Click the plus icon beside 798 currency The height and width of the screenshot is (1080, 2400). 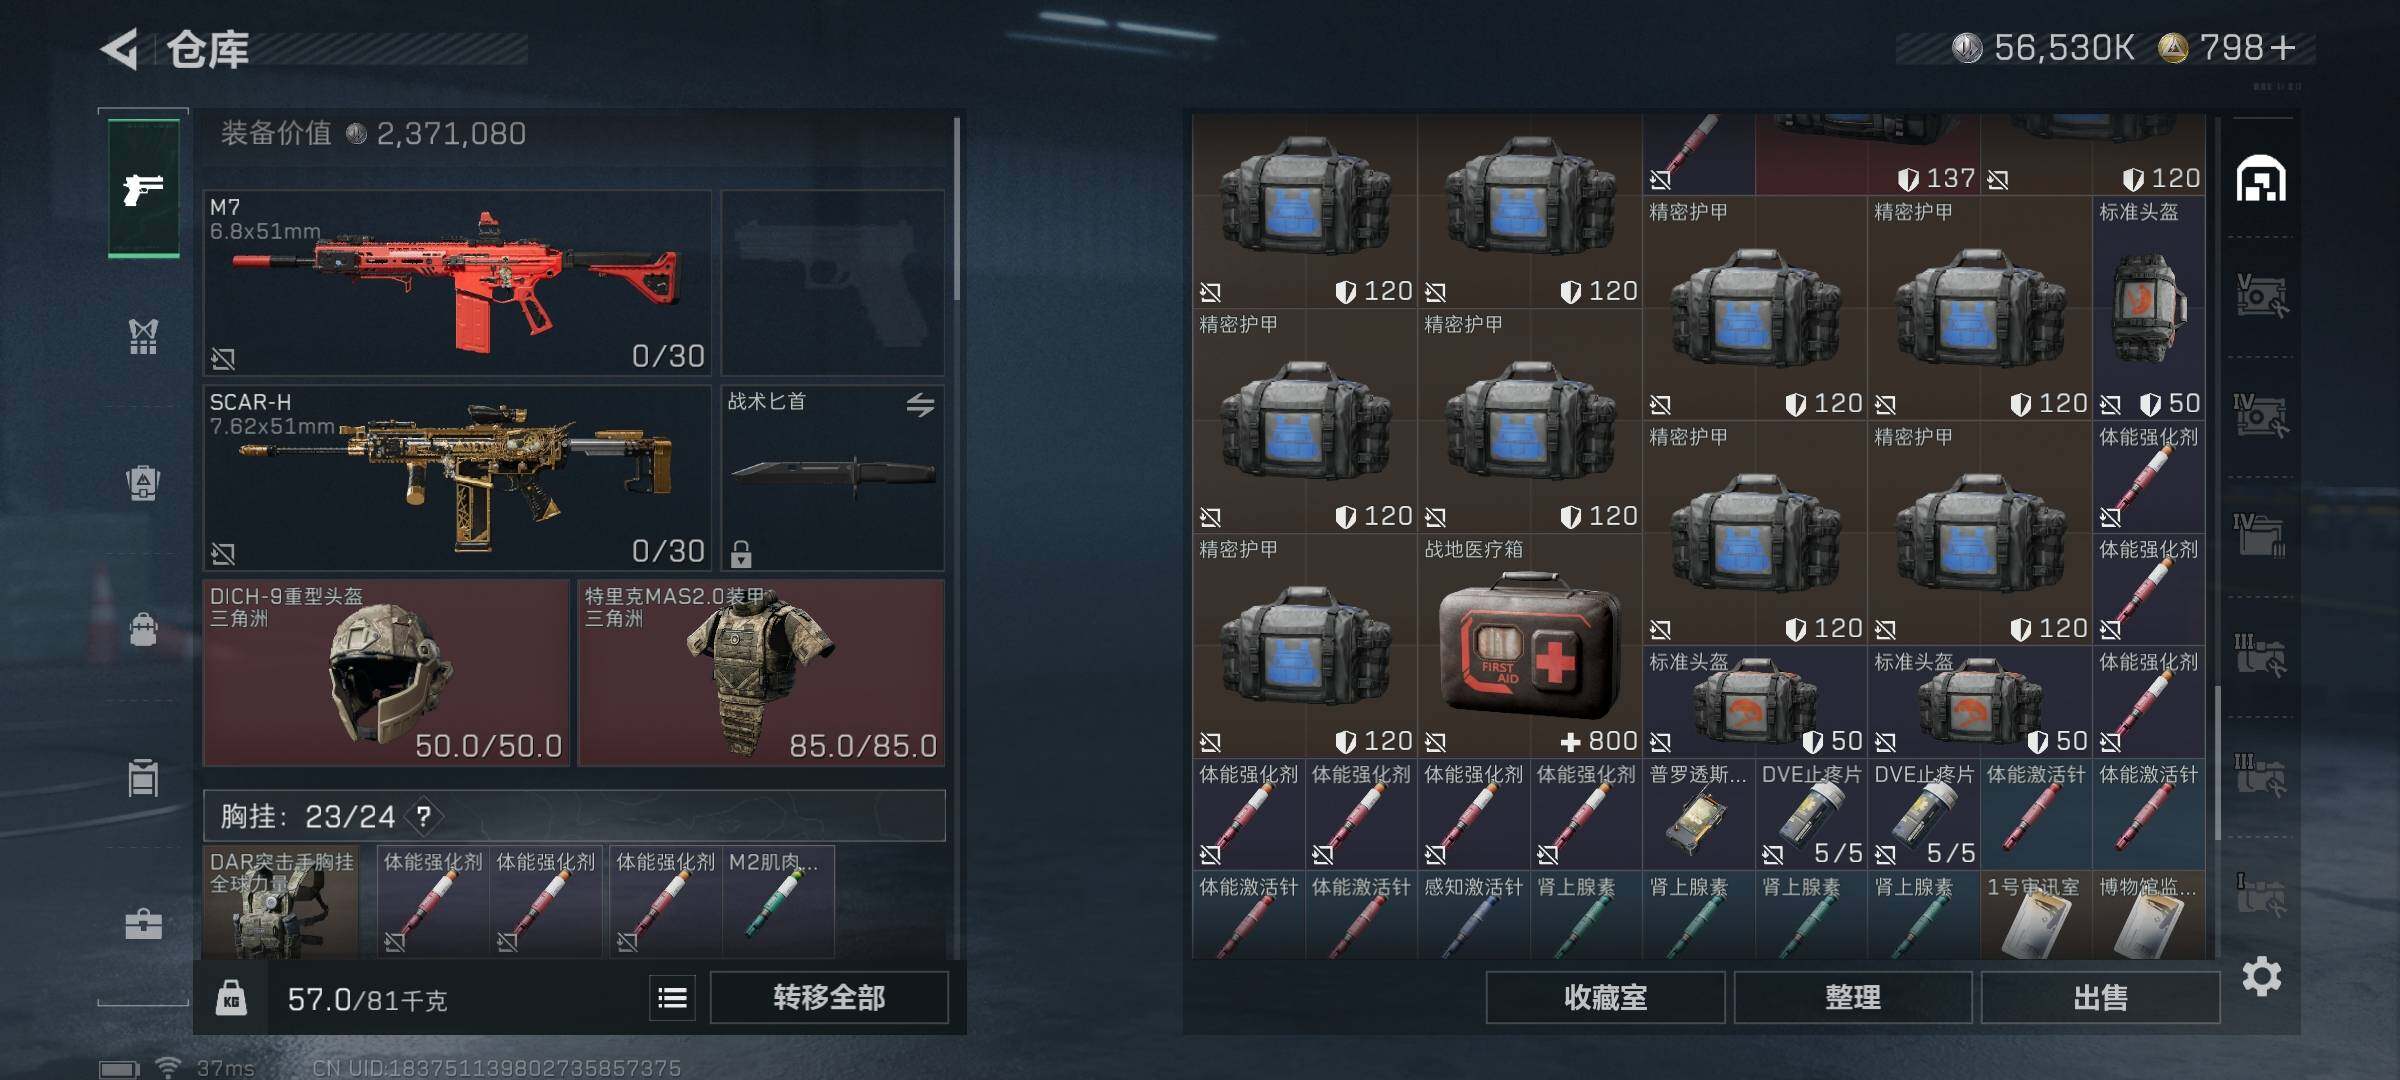click(2283, 48)
